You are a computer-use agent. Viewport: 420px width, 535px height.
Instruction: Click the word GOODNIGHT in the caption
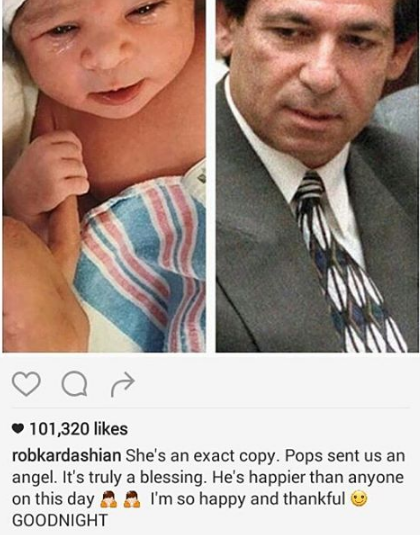click(60, 520)
